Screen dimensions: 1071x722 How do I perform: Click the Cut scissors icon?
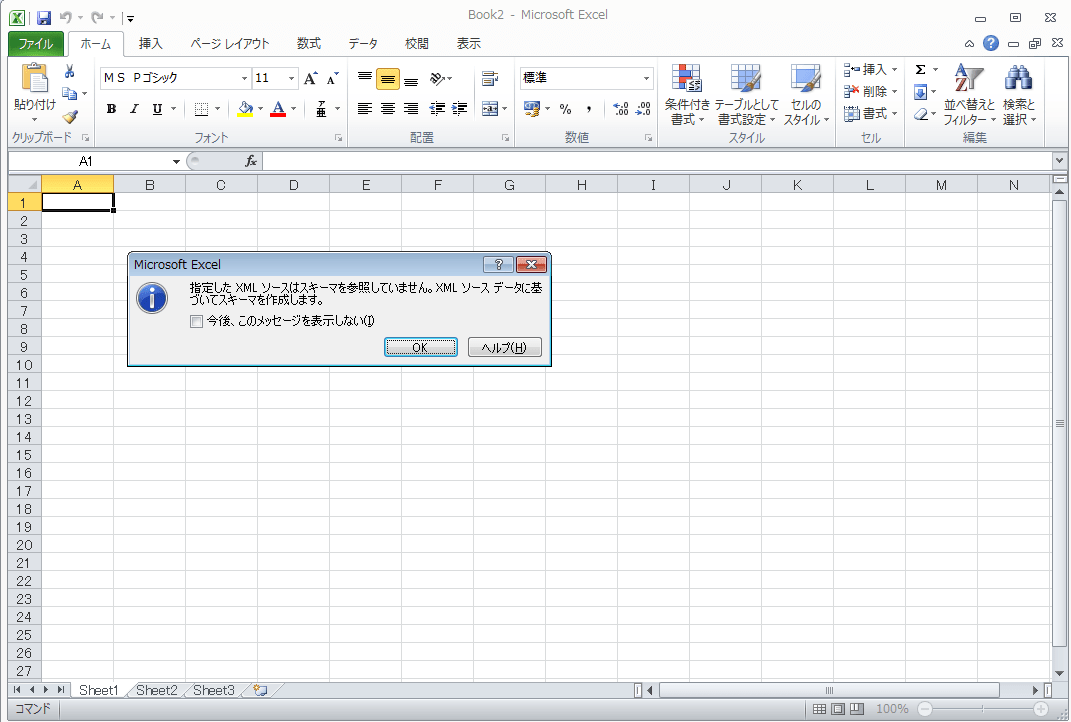click(x=69, y=71)
